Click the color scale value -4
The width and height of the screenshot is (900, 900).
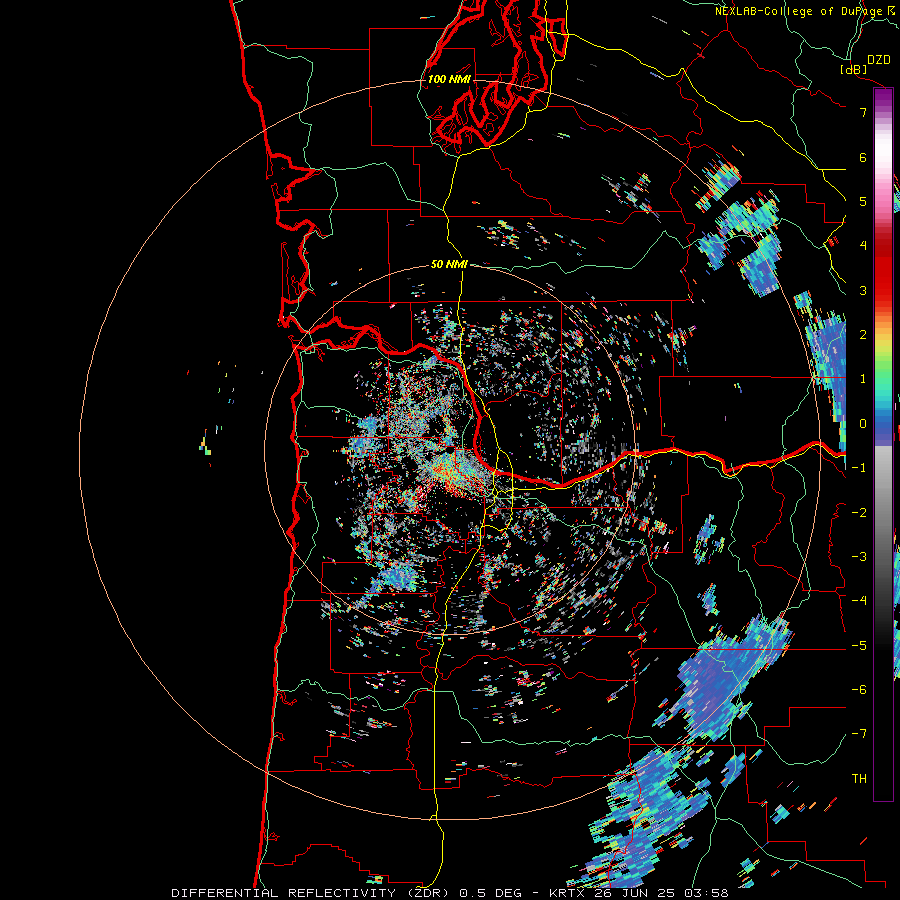[859, 601]
